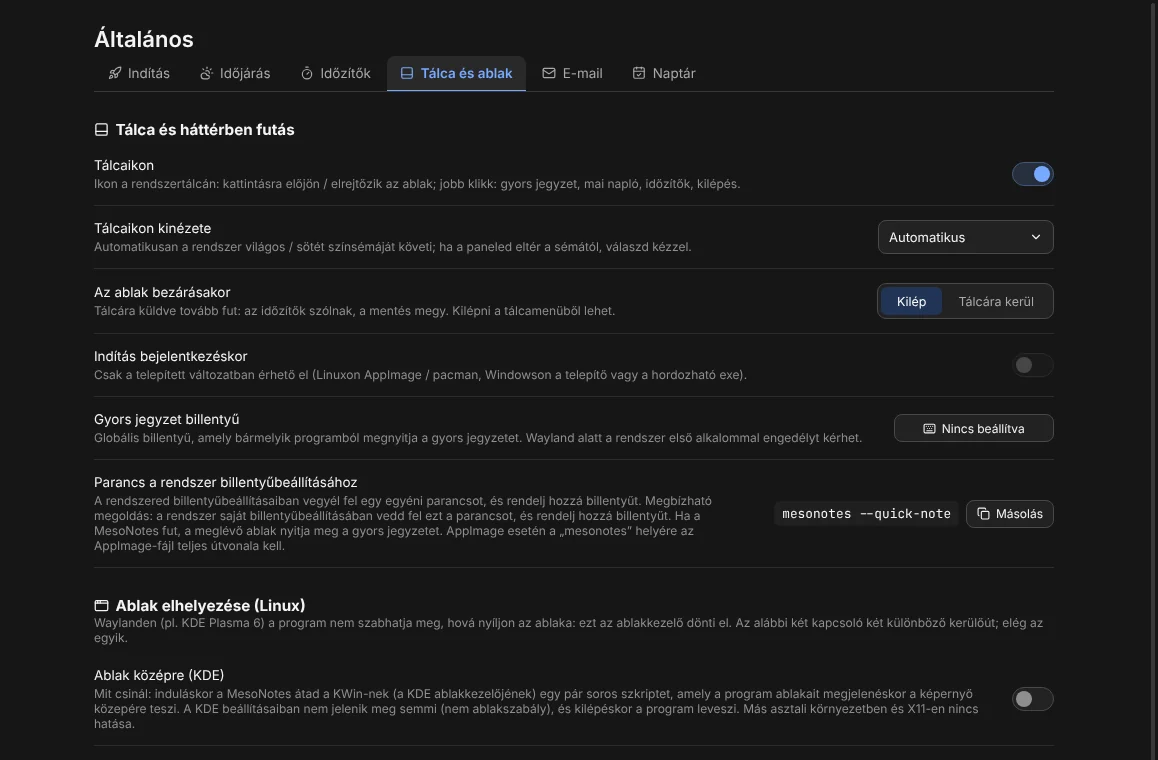Click the window icon beside Ablak elhelyezése (Linux)
The width and height of the screenshot is (1158, 760).
[101, 606]
